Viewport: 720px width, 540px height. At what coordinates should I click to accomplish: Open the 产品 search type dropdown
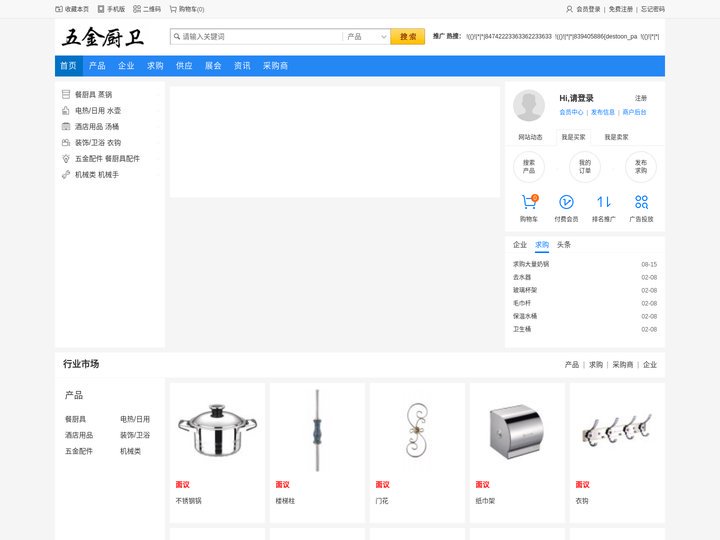pyautogui.click(x=366, y=37)
